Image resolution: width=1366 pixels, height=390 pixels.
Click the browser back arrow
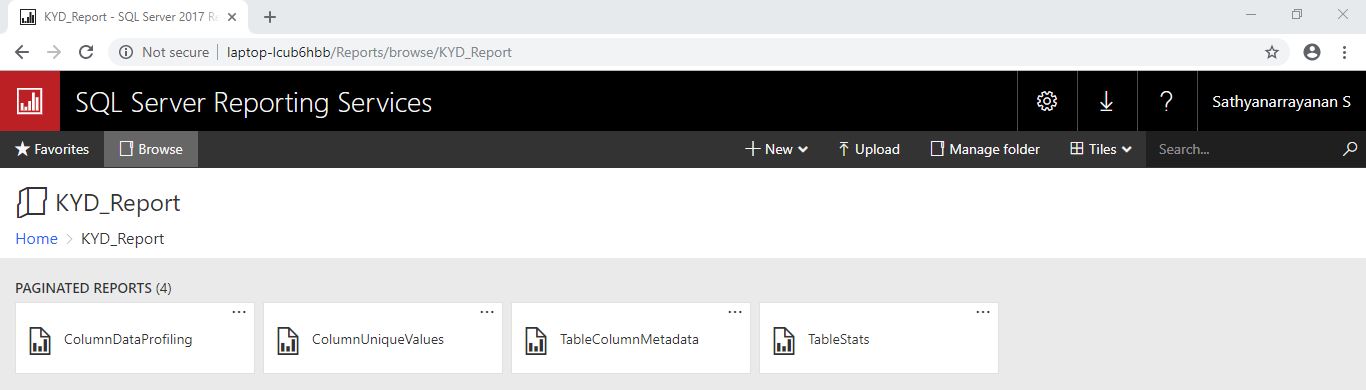(22, 52)
